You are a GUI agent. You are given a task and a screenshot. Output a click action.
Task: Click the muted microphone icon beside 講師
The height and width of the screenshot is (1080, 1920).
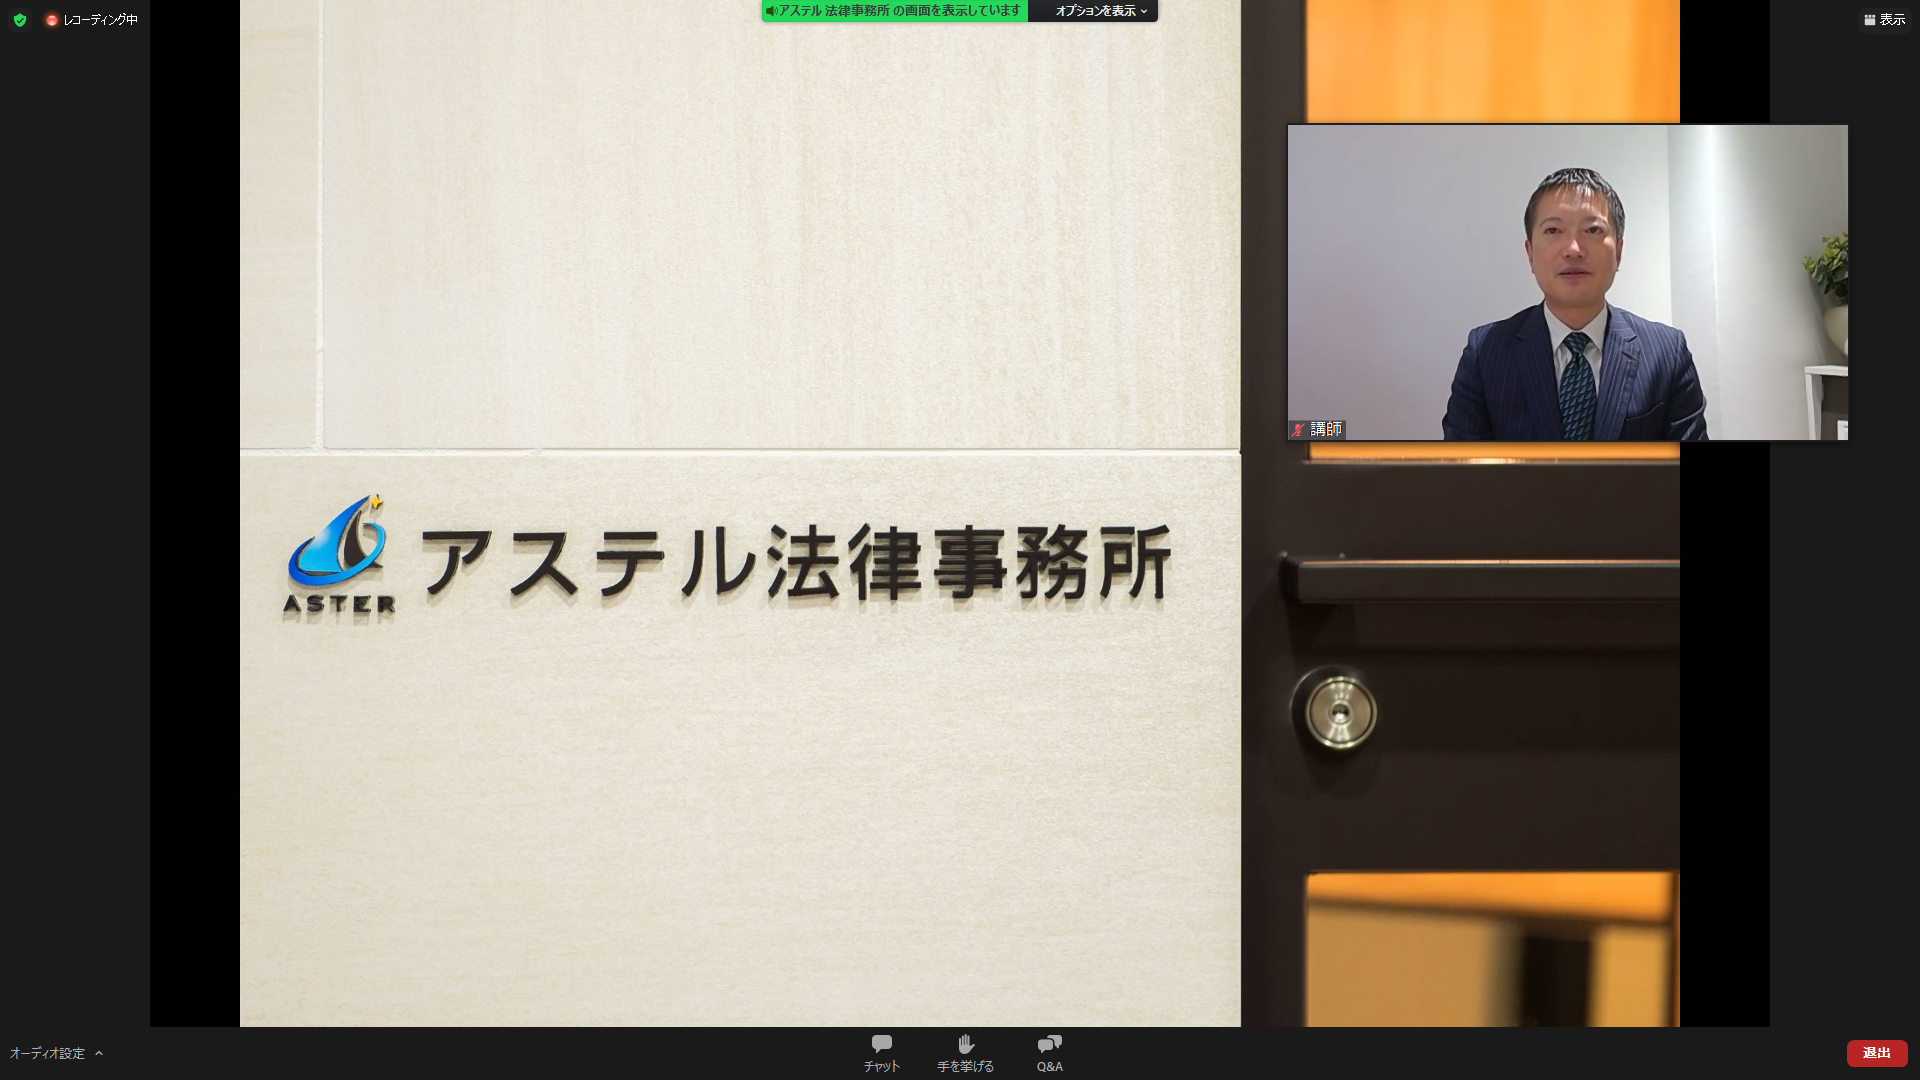coord(1299,430)
